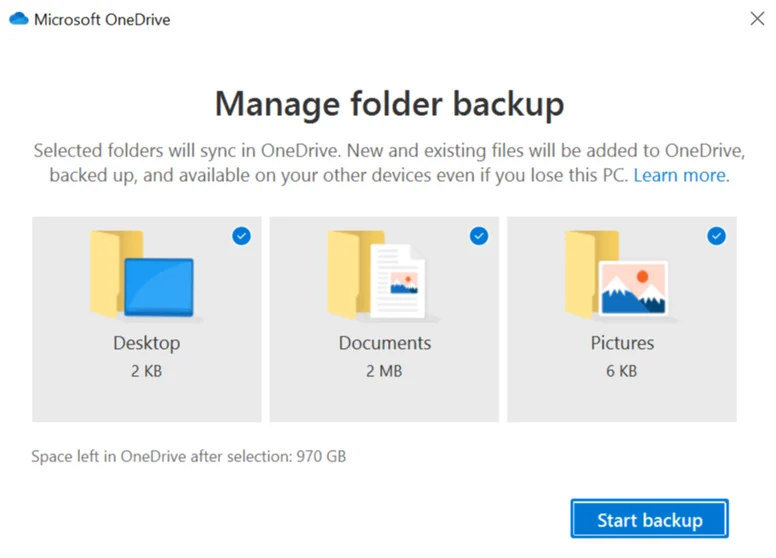The width and height of the screenshot is (776, 558).
Task: Click the space left 970 GB text
Action: (x=189, y=456)
